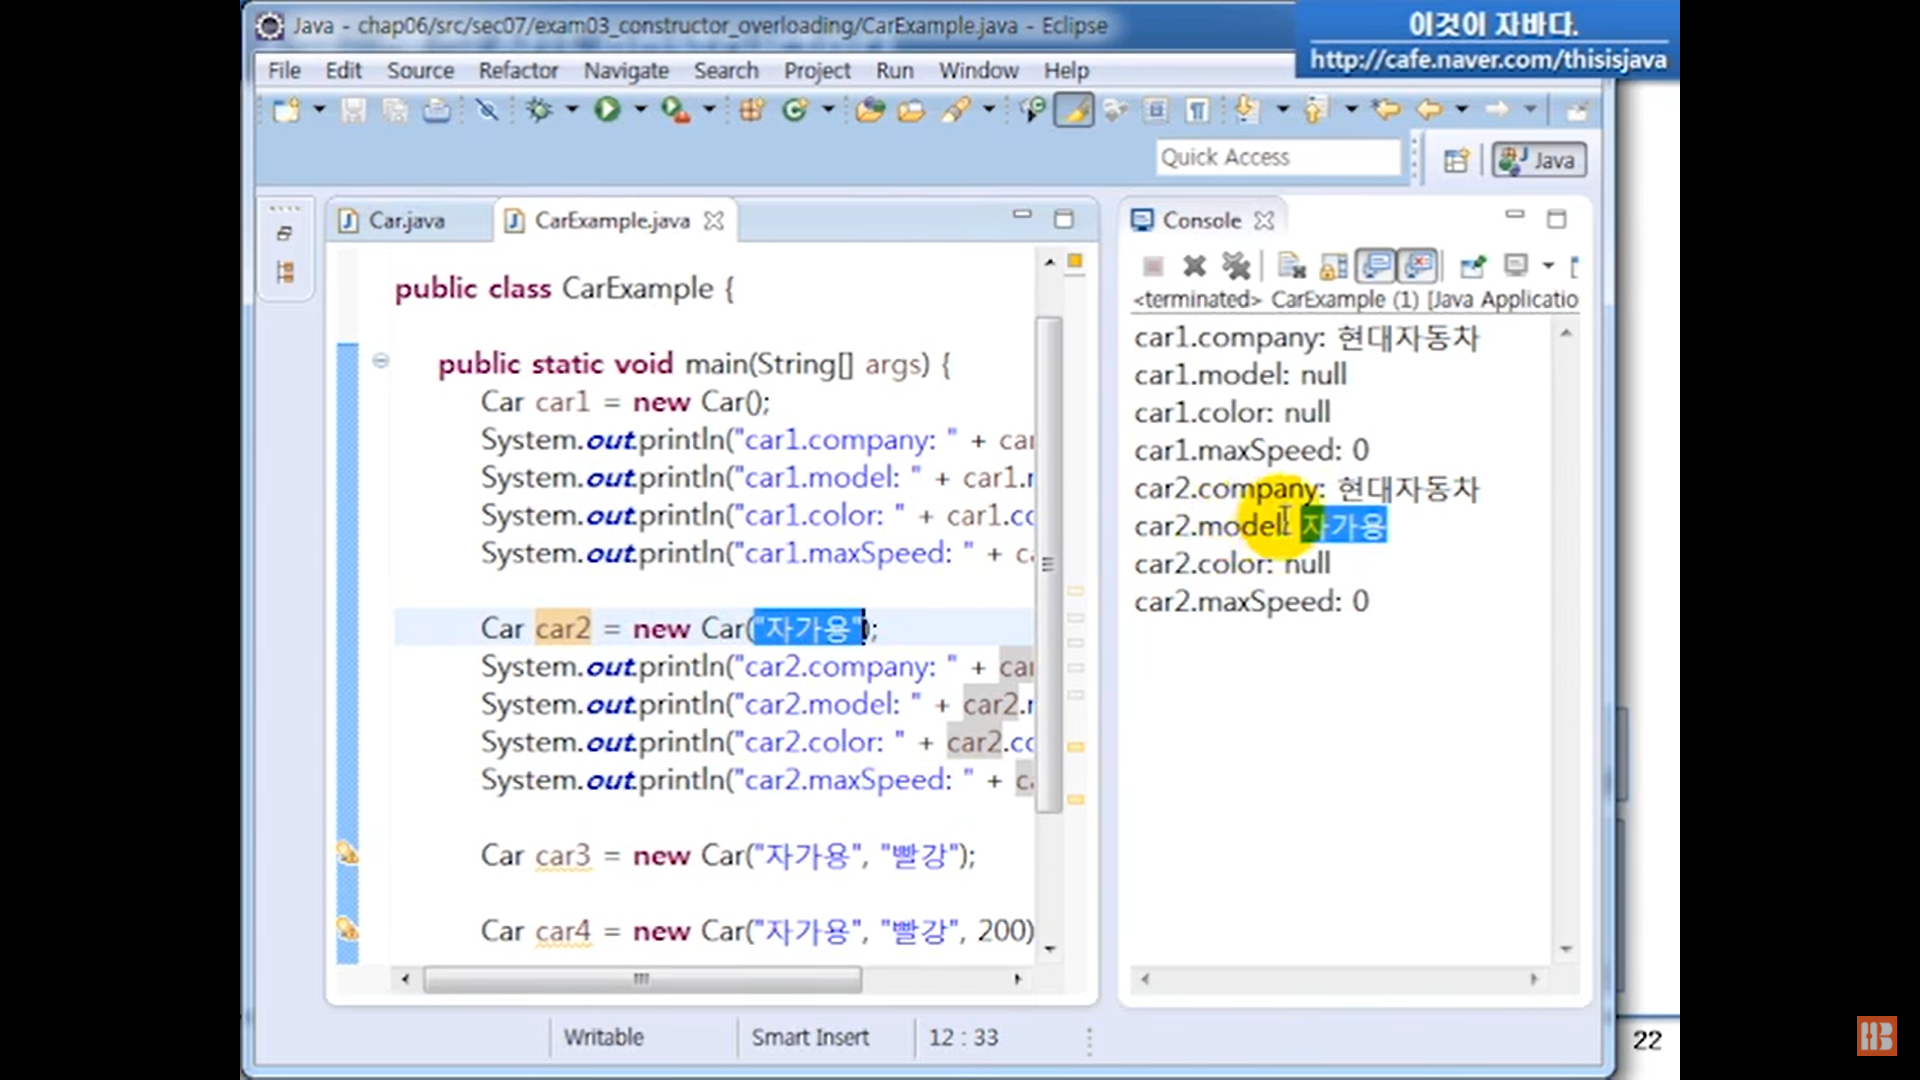Click the Pin Console icon
1920x1080 pixels.
(x=1472, y=266)
